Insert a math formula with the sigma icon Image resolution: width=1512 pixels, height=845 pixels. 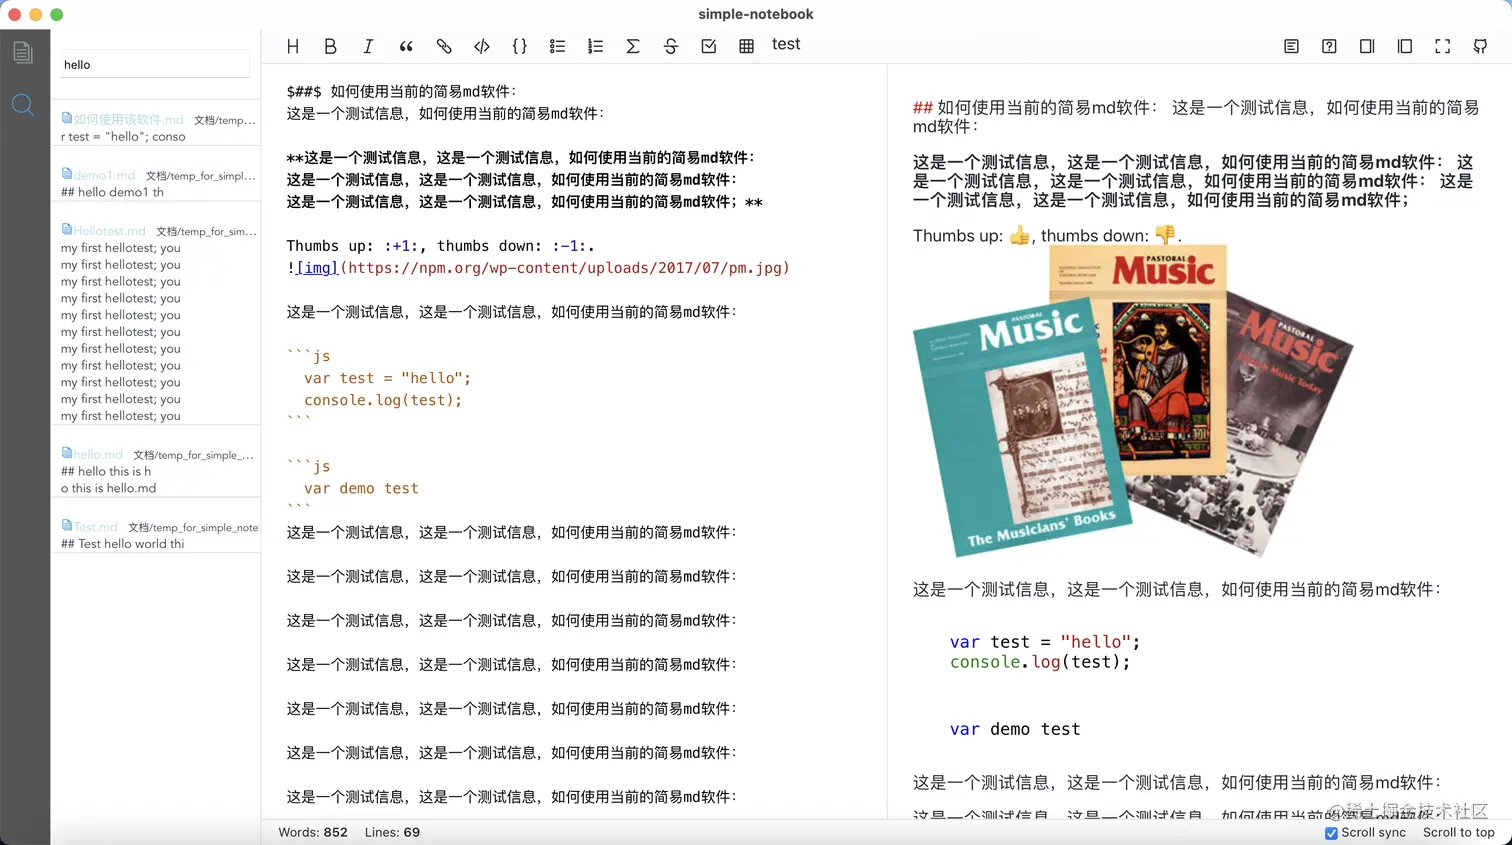coord(633,46)
